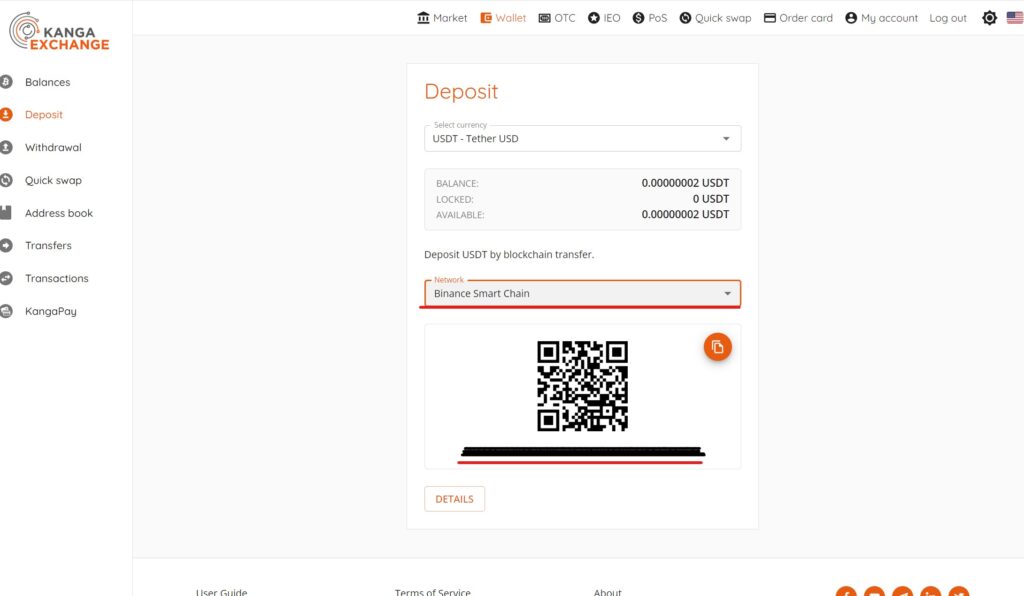Click the Select currency dropdown arrow
The image size is (1024, 596).
point(726,138)
